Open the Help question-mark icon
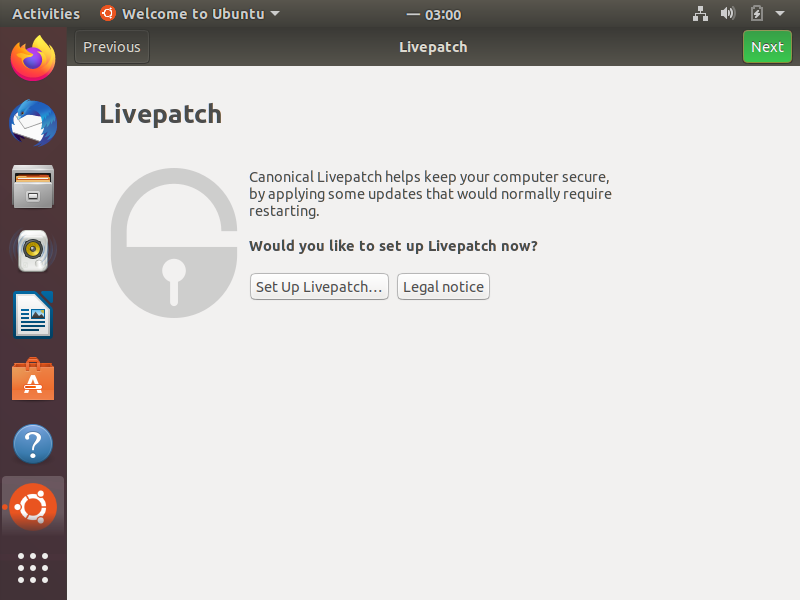Image resolution: width=800 pixels, height=600 pixels. 33,444
